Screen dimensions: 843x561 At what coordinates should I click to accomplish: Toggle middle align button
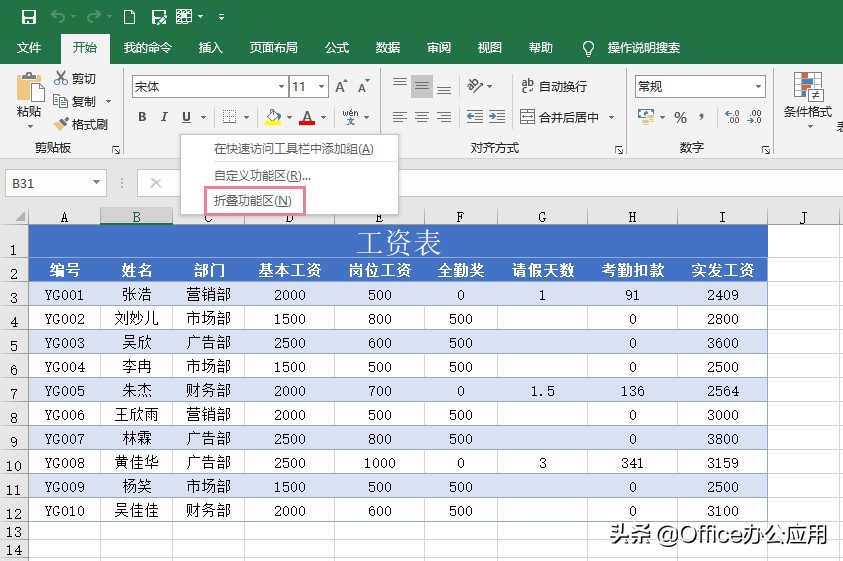[x=422, y=86]
